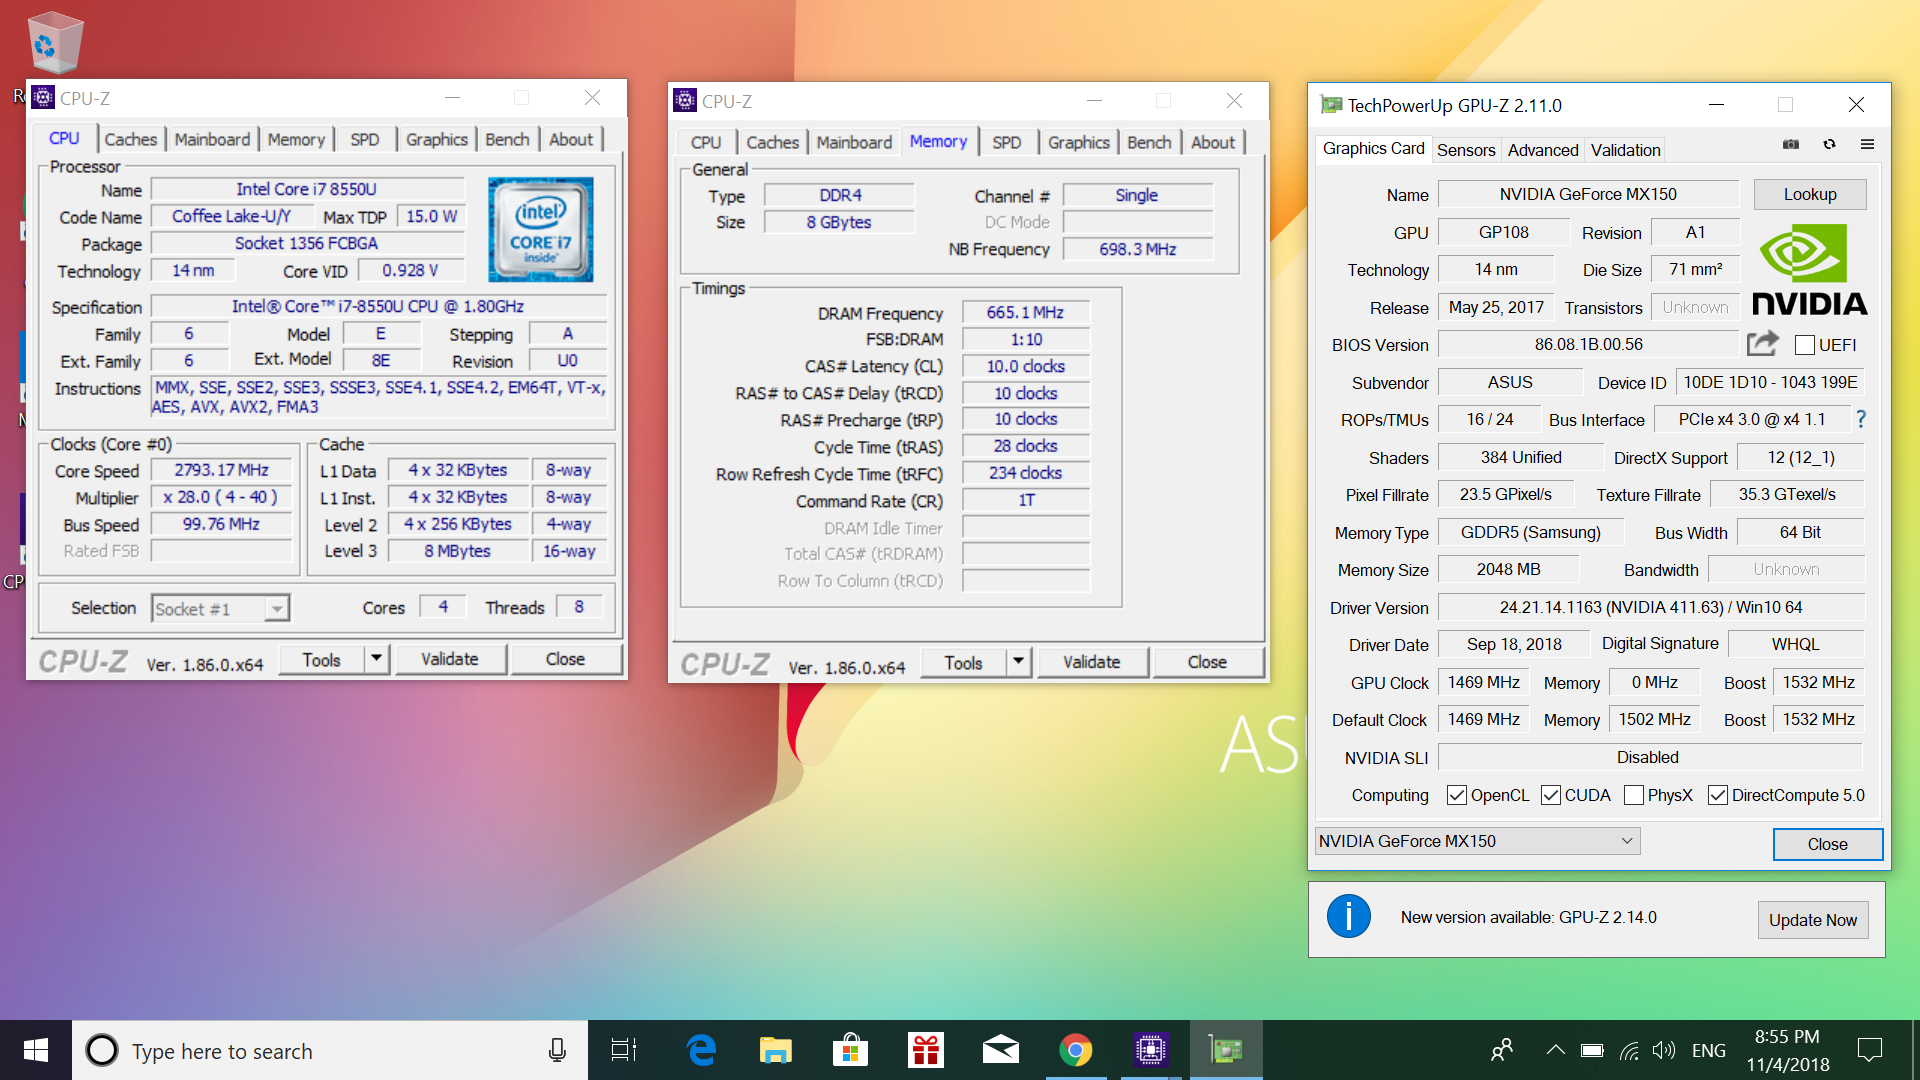Viewport: 1920px width, 1080px height.
Task: Open the GPU-Z hamburger menu
Action: (1867, 145)
